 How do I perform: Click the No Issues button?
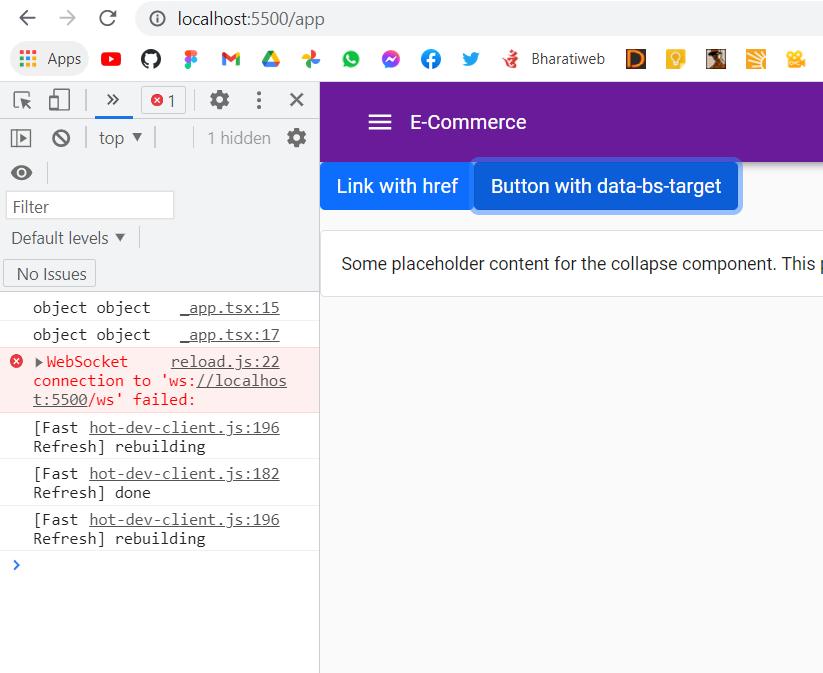(x=52, y=274)
